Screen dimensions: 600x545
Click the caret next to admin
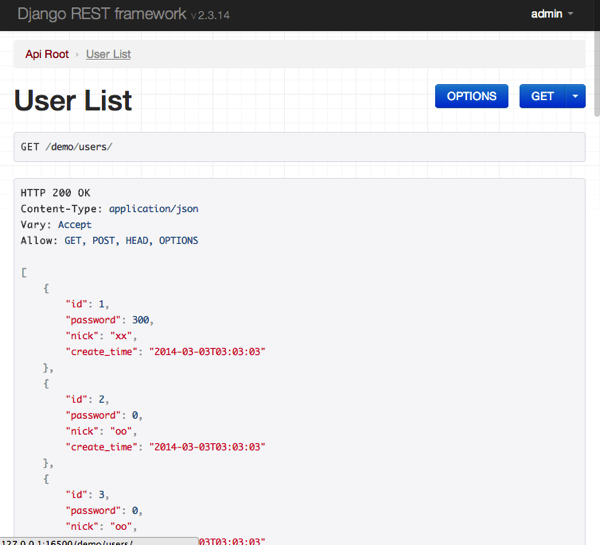(x=571, y=14)
